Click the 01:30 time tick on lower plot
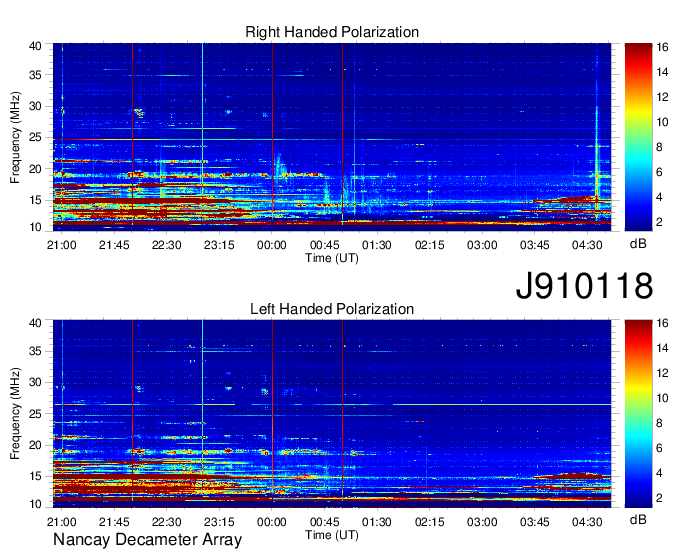Screen dimensions: 680x552 377,522
